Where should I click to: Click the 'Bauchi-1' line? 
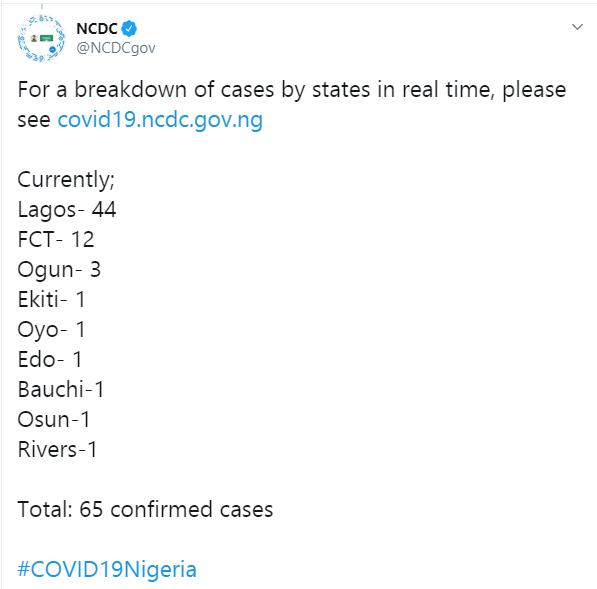(x=61, y=389)
